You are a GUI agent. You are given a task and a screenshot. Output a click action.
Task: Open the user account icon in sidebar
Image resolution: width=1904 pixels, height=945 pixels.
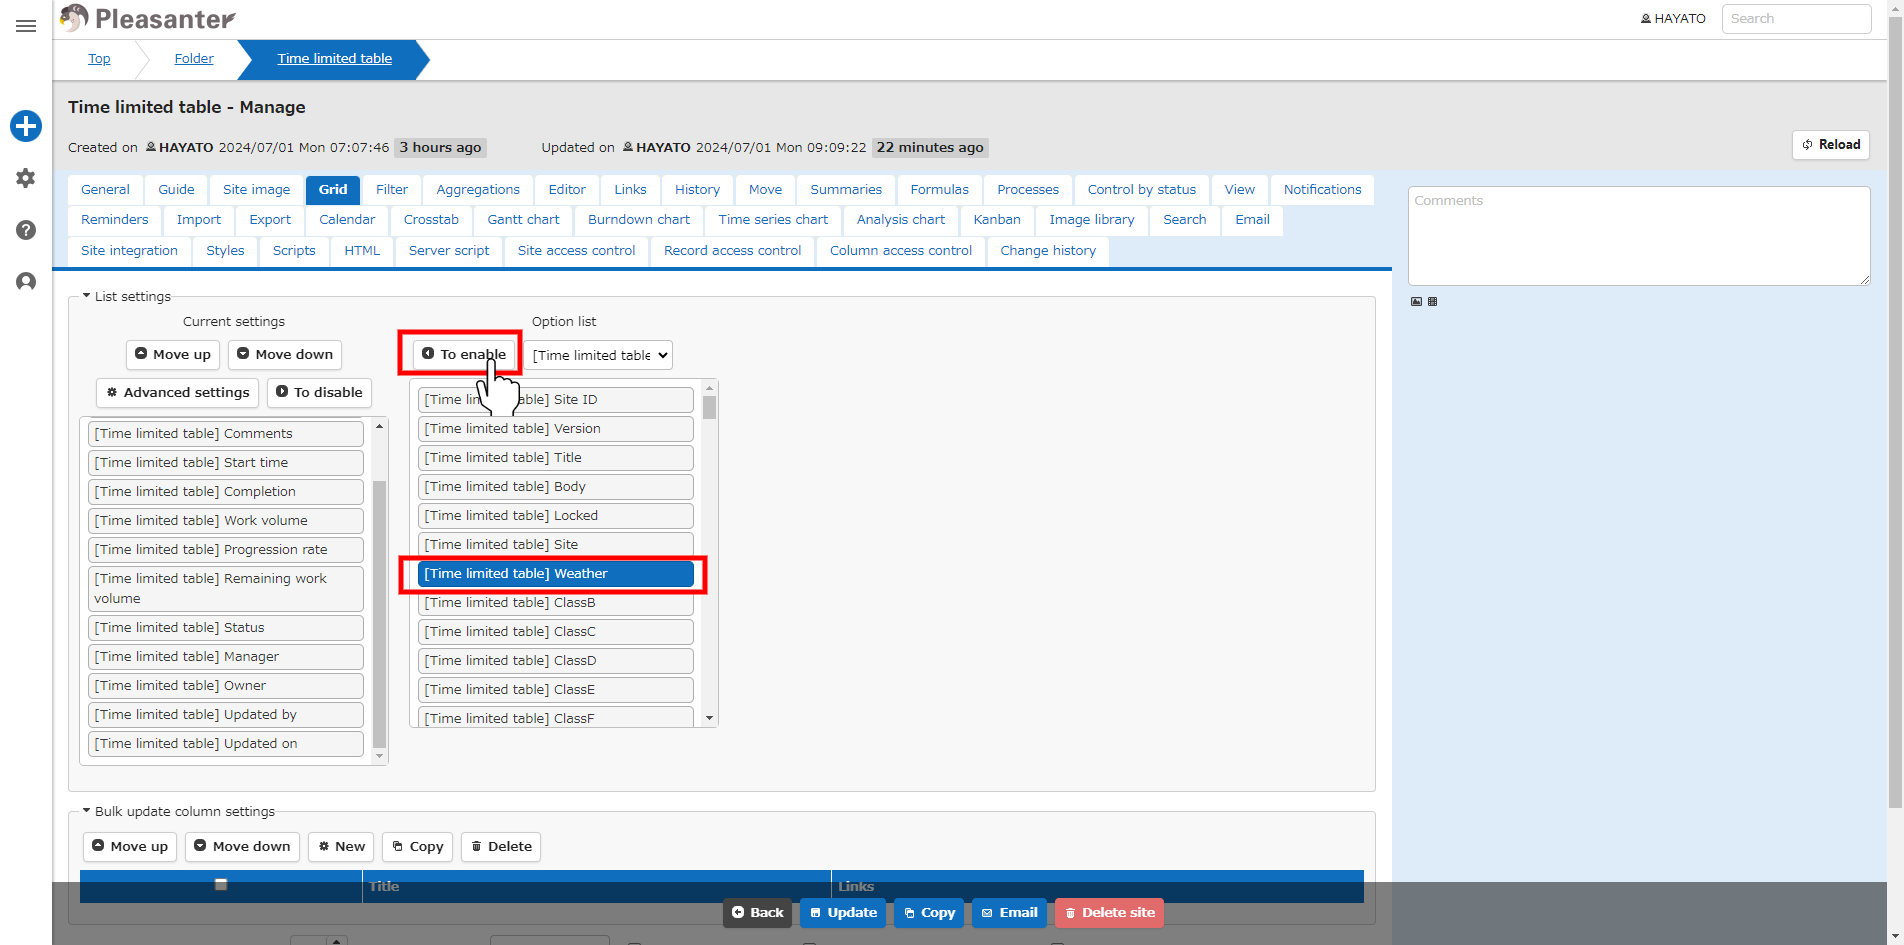[x=26, y=282]
